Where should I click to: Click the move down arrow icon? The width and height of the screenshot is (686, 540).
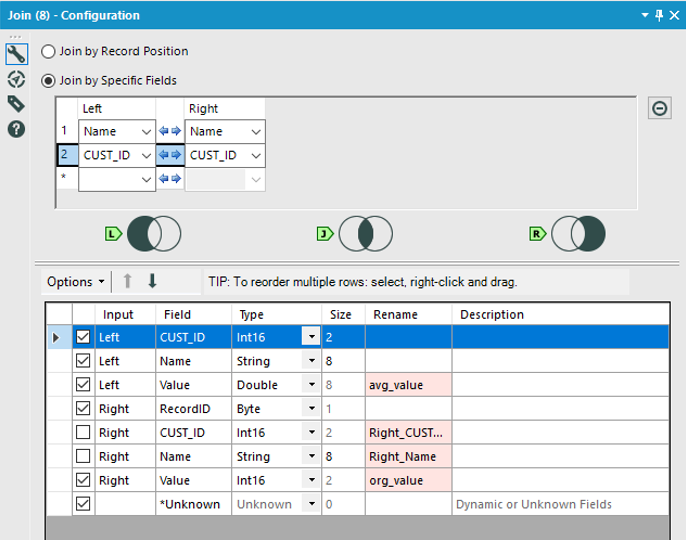click(x=153, y=282)
